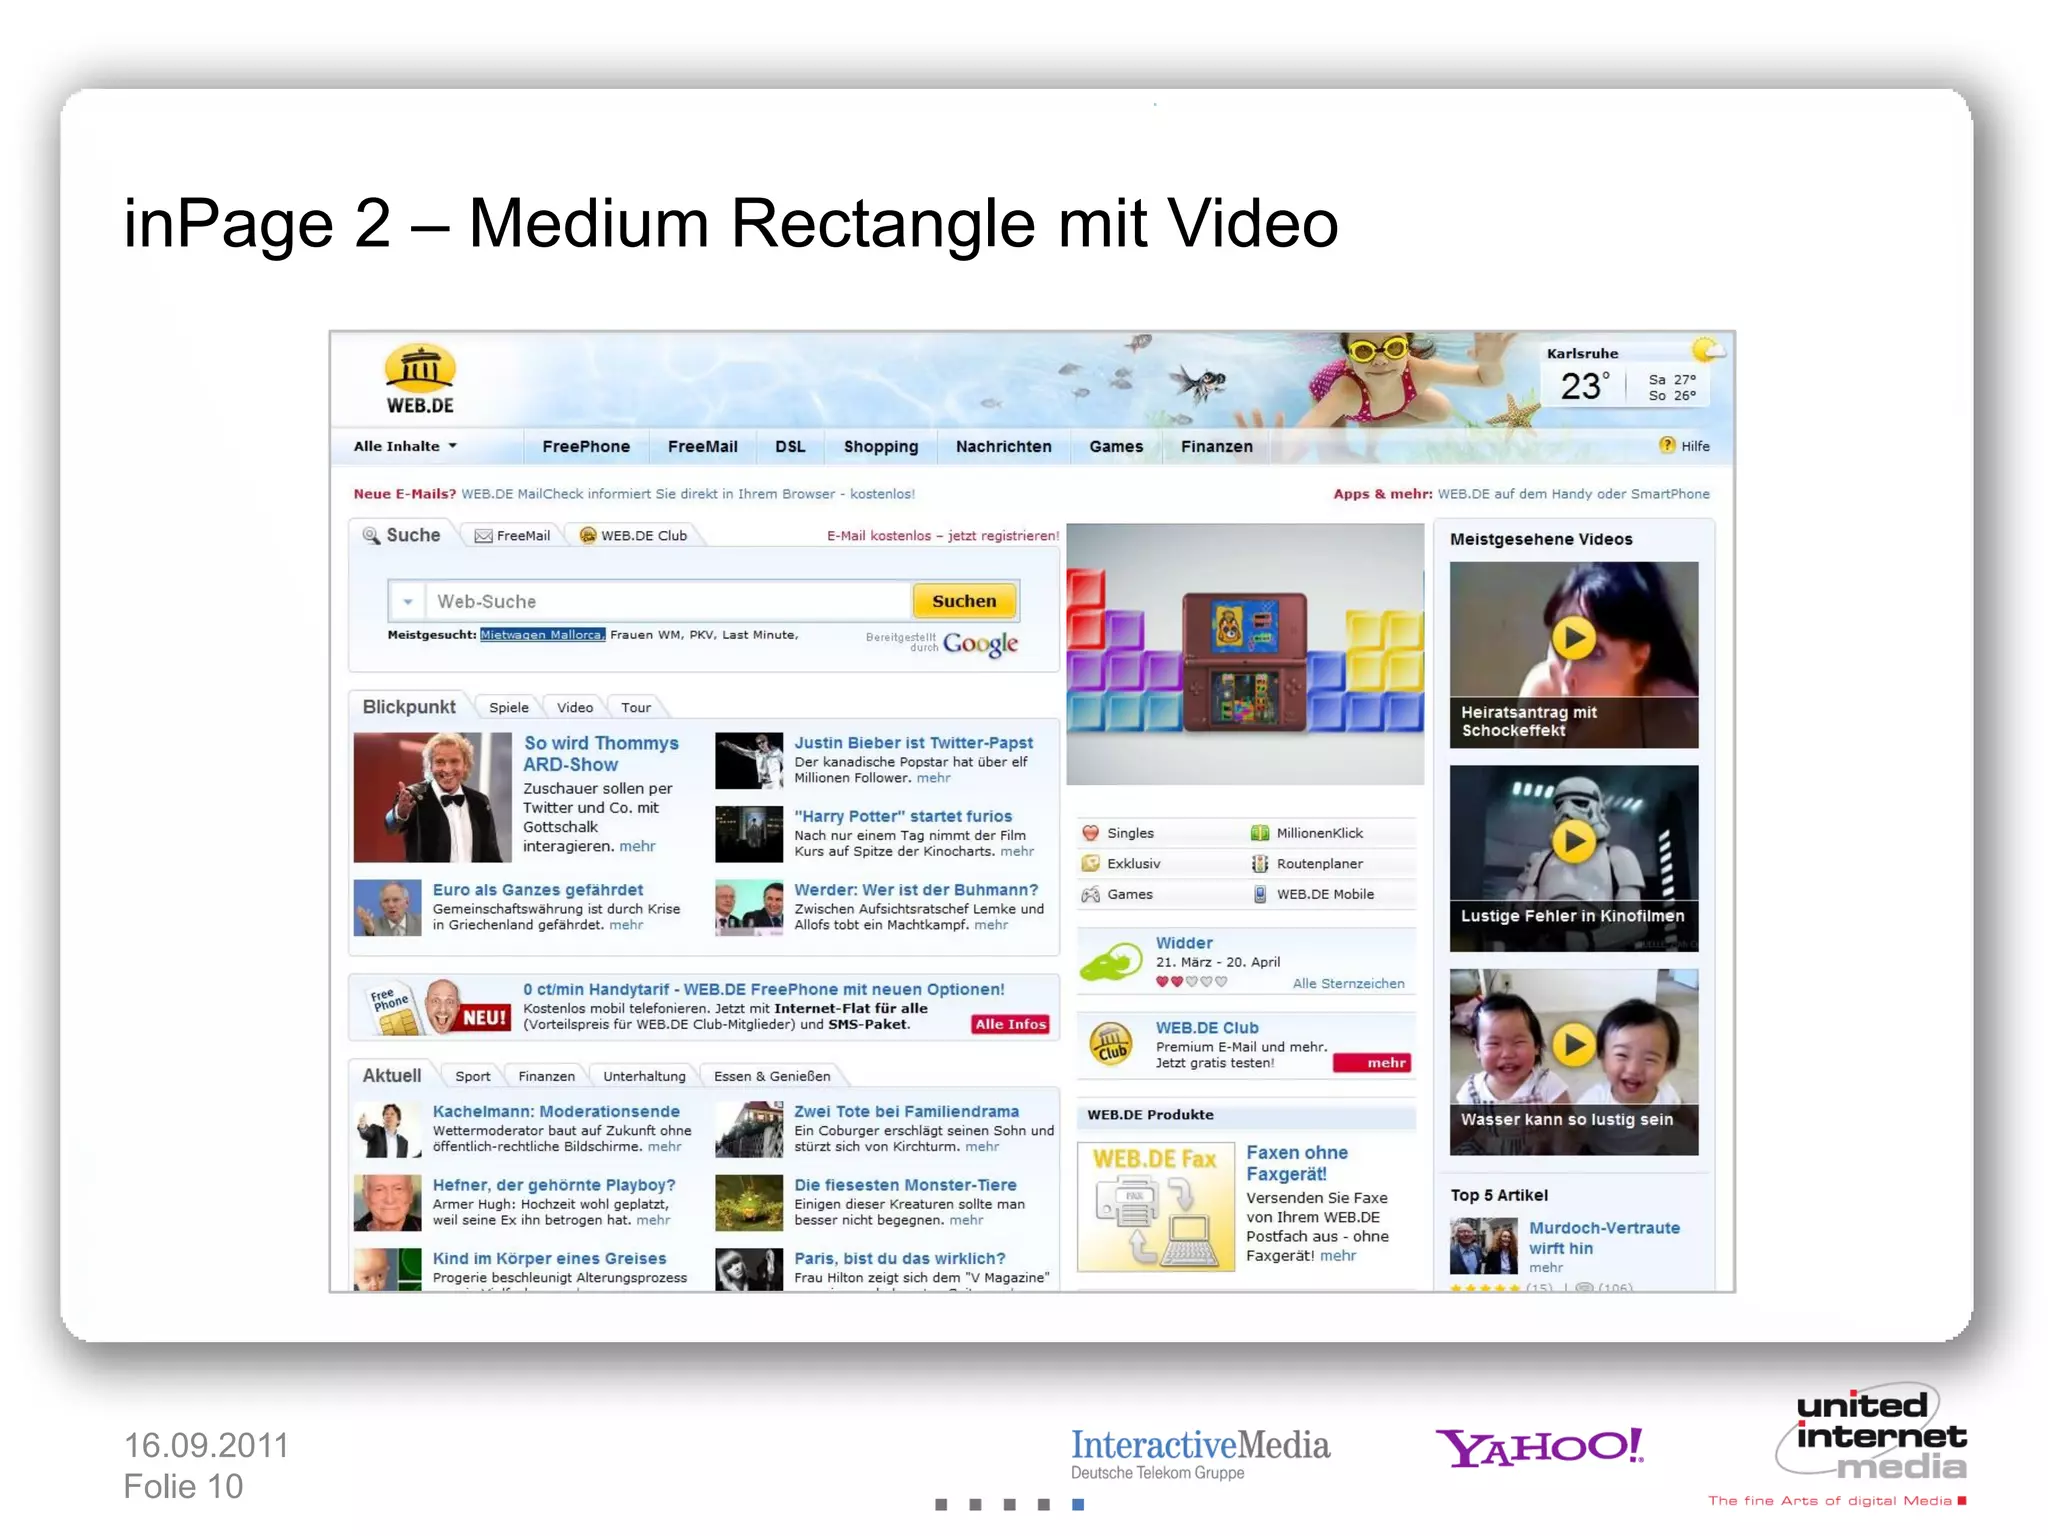The width and height of the screenshot is (2048, 1536).
Task: Open the WEB.DE MailCheck info link
Action: click(687, 493)
